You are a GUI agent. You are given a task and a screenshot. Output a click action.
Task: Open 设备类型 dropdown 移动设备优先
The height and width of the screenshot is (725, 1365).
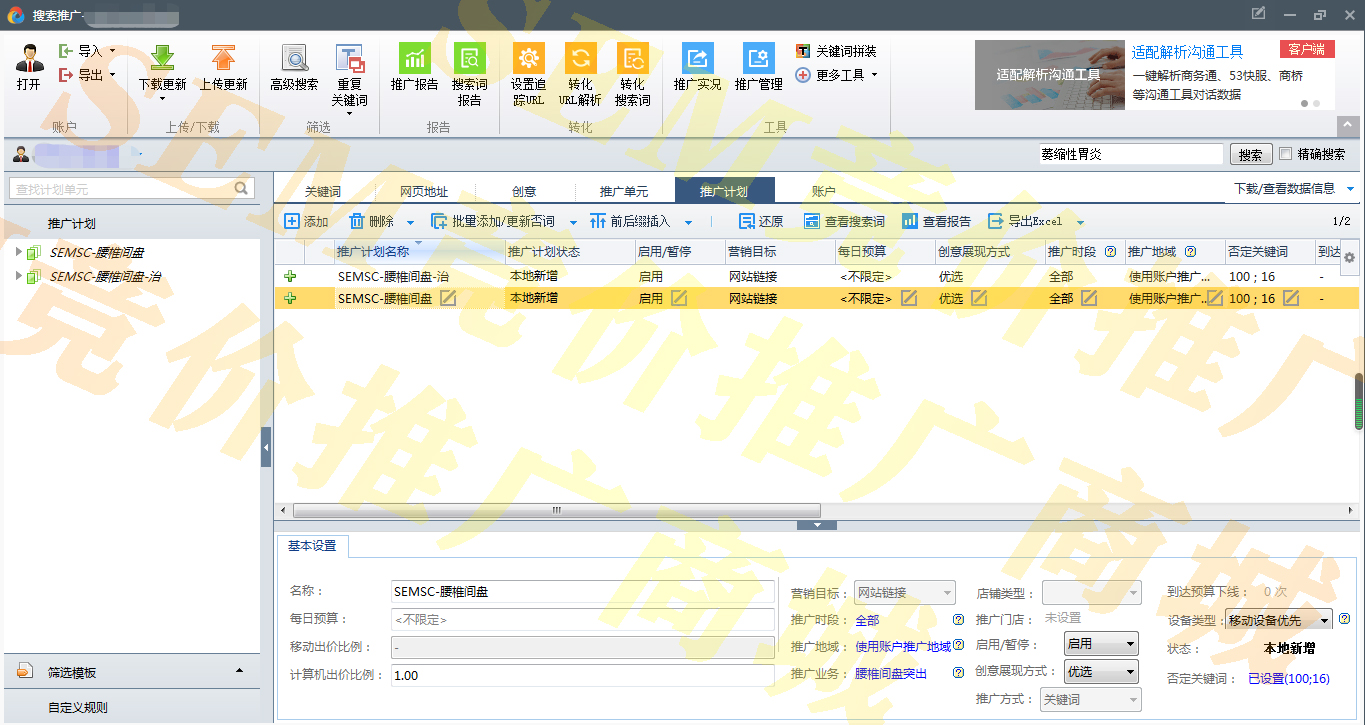(x=1279, y=620)
